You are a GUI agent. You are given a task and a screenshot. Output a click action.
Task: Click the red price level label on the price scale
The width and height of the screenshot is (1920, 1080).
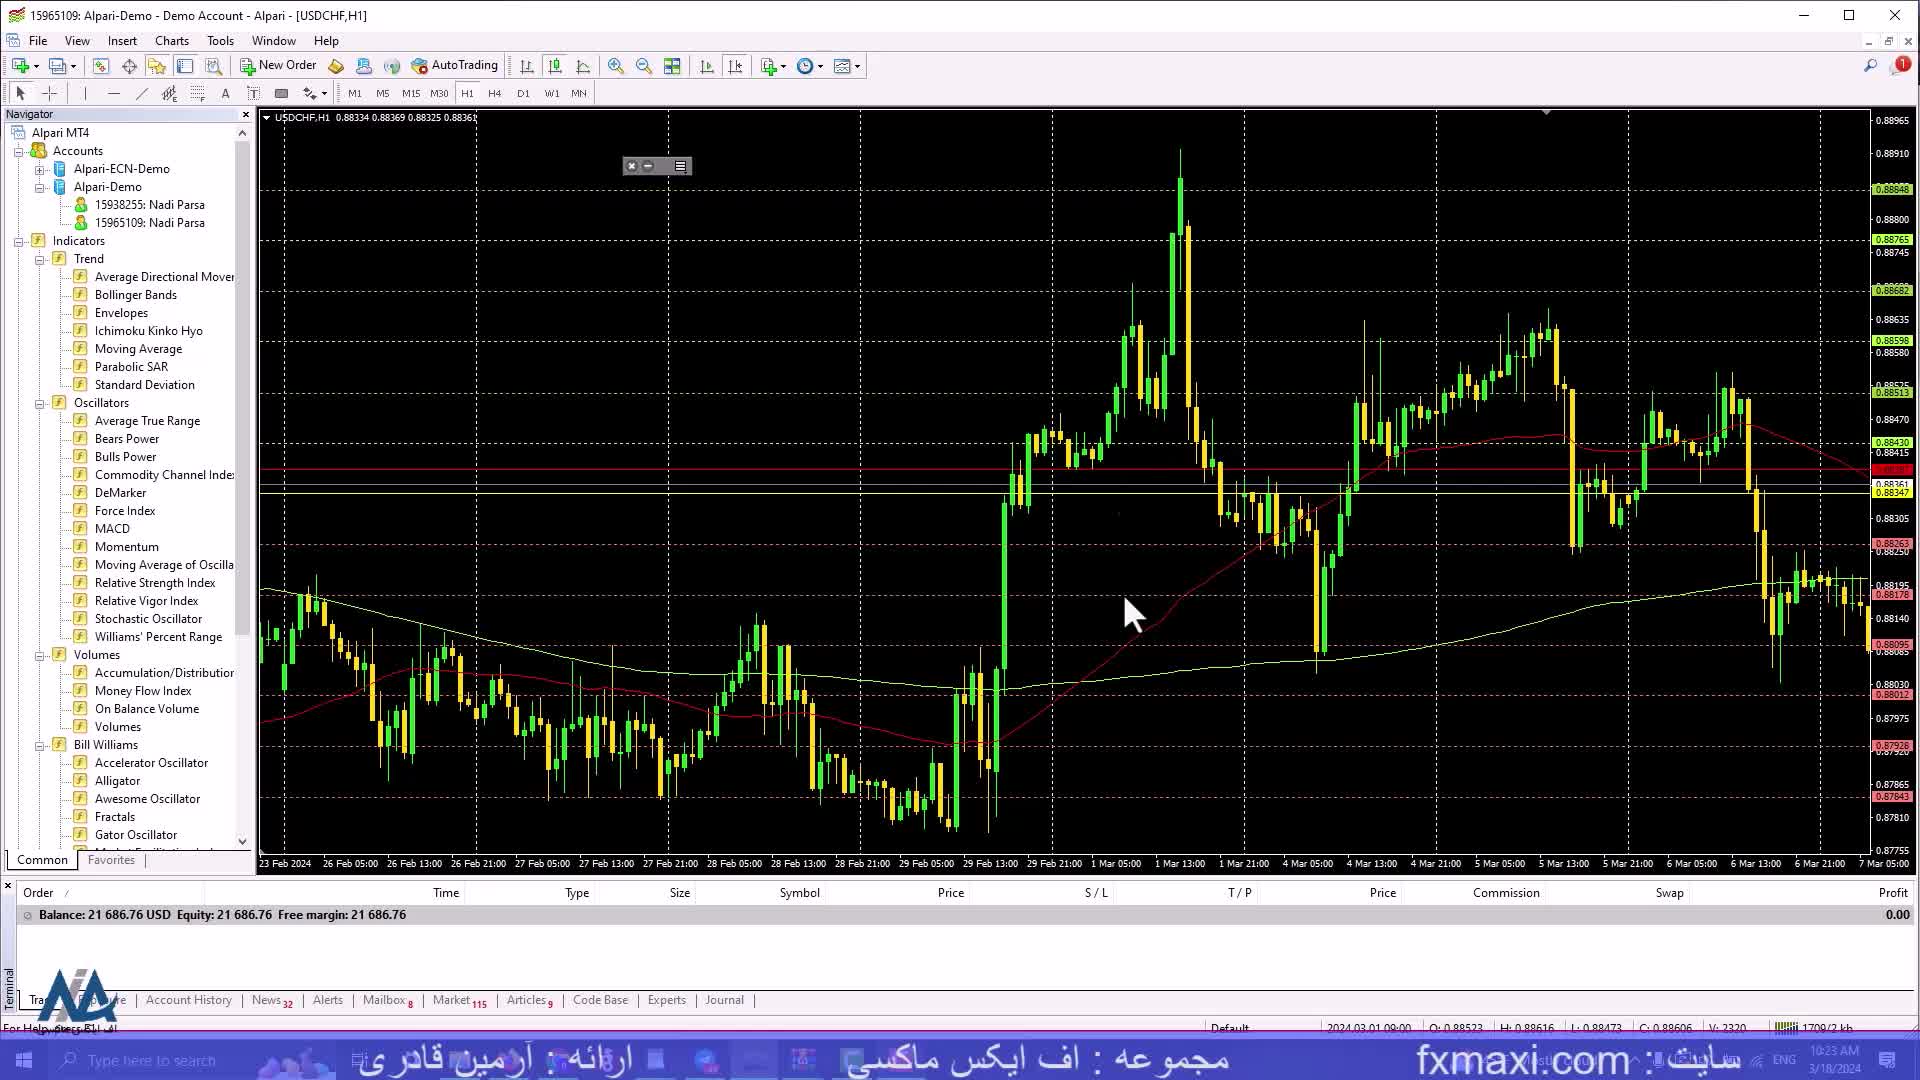[1891, 470]
